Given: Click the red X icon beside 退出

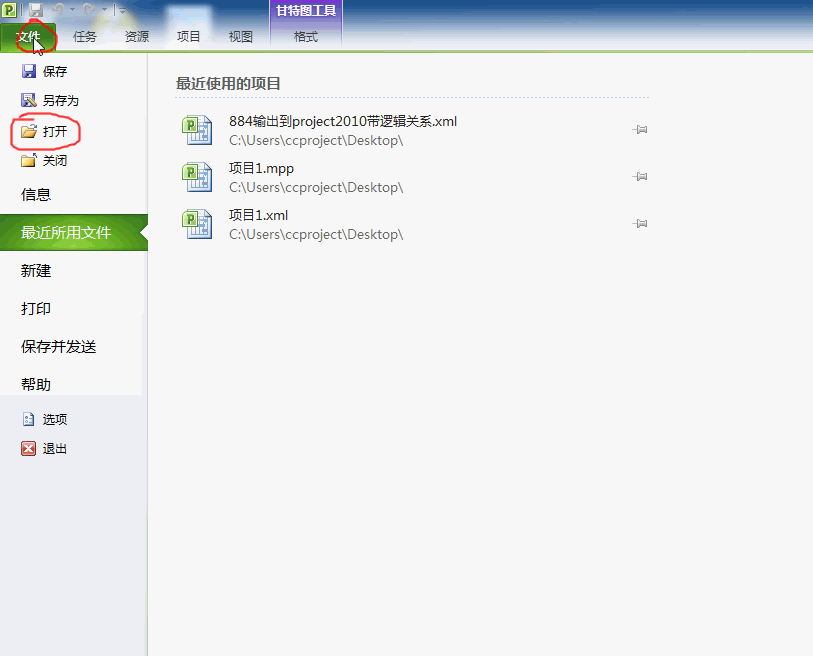Looking at the screenshot, I should tap(29, 449).
